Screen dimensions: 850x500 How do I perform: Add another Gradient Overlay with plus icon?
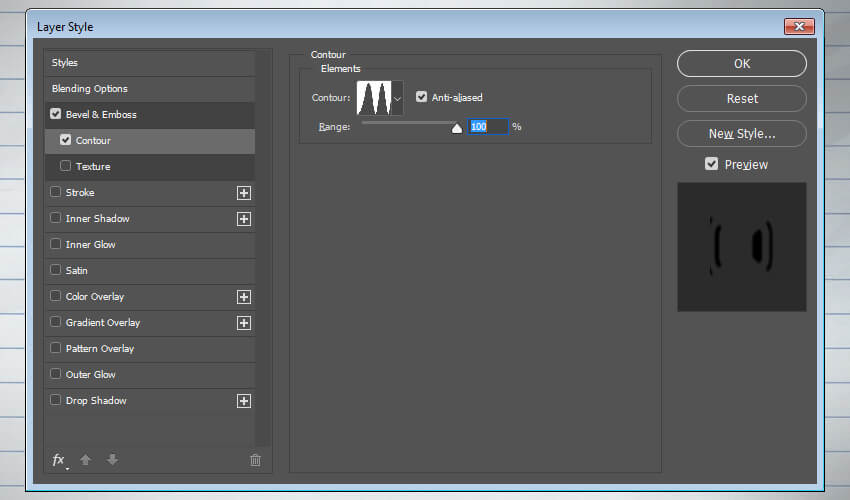pyautogui.click(x=244, y=323)
